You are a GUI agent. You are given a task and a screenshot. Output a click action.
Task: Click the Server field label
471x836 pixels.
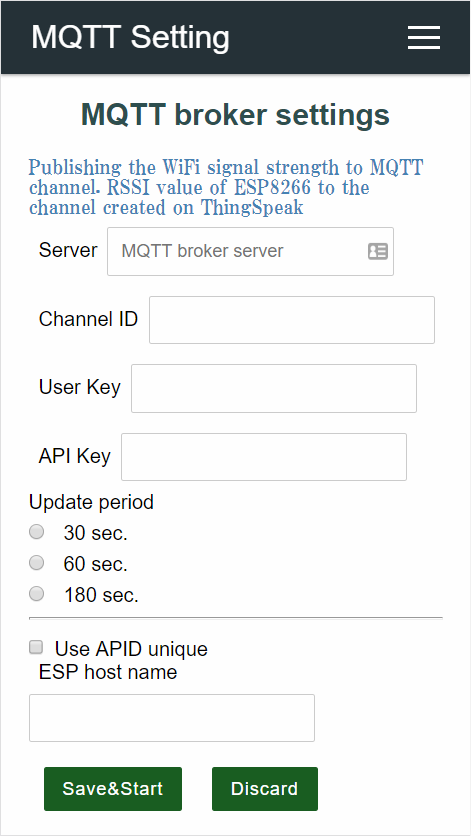click(x=68, y=250)
